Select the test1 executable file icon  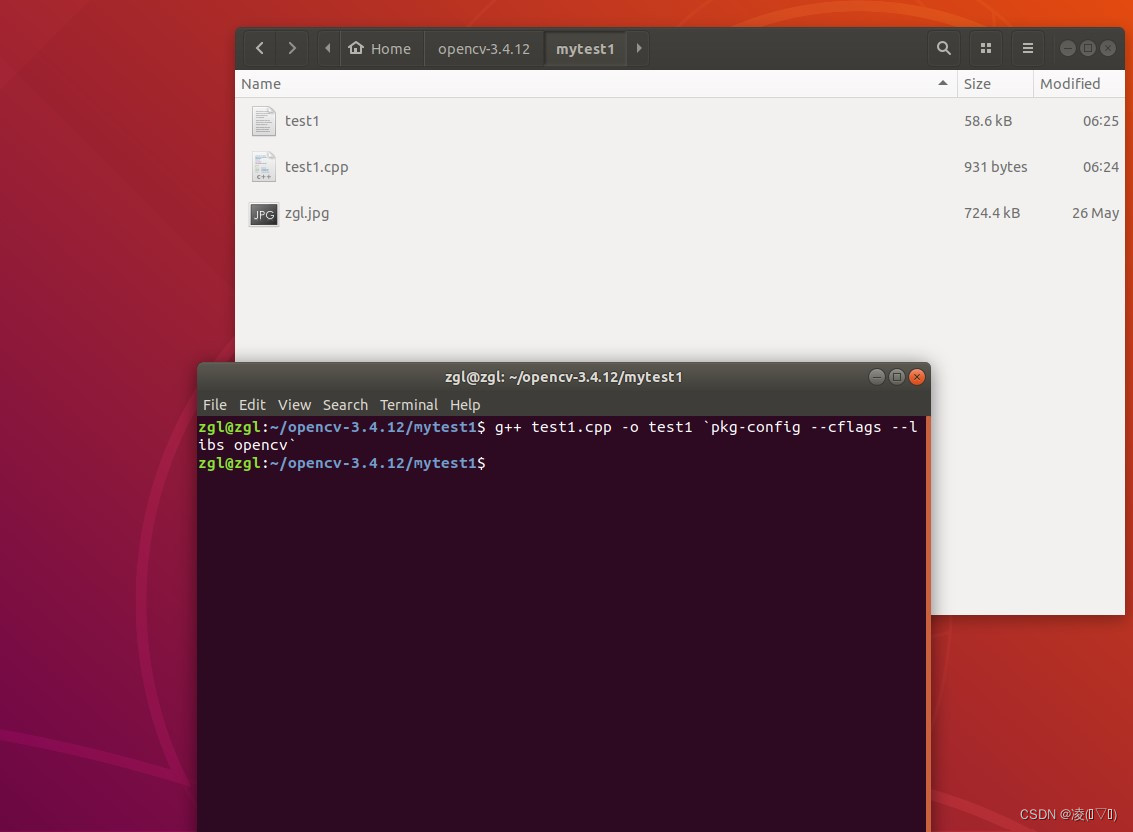tap(264, 121)
